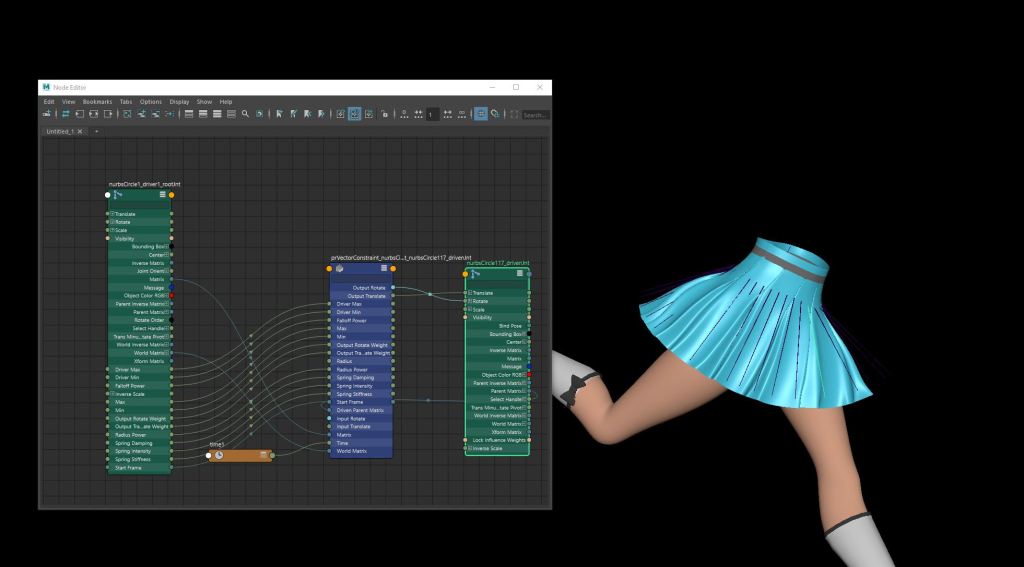Set nodes to full mode icon
This screenshot has height=567, width=1024.
pyautogui.click(x=217, y=114)
